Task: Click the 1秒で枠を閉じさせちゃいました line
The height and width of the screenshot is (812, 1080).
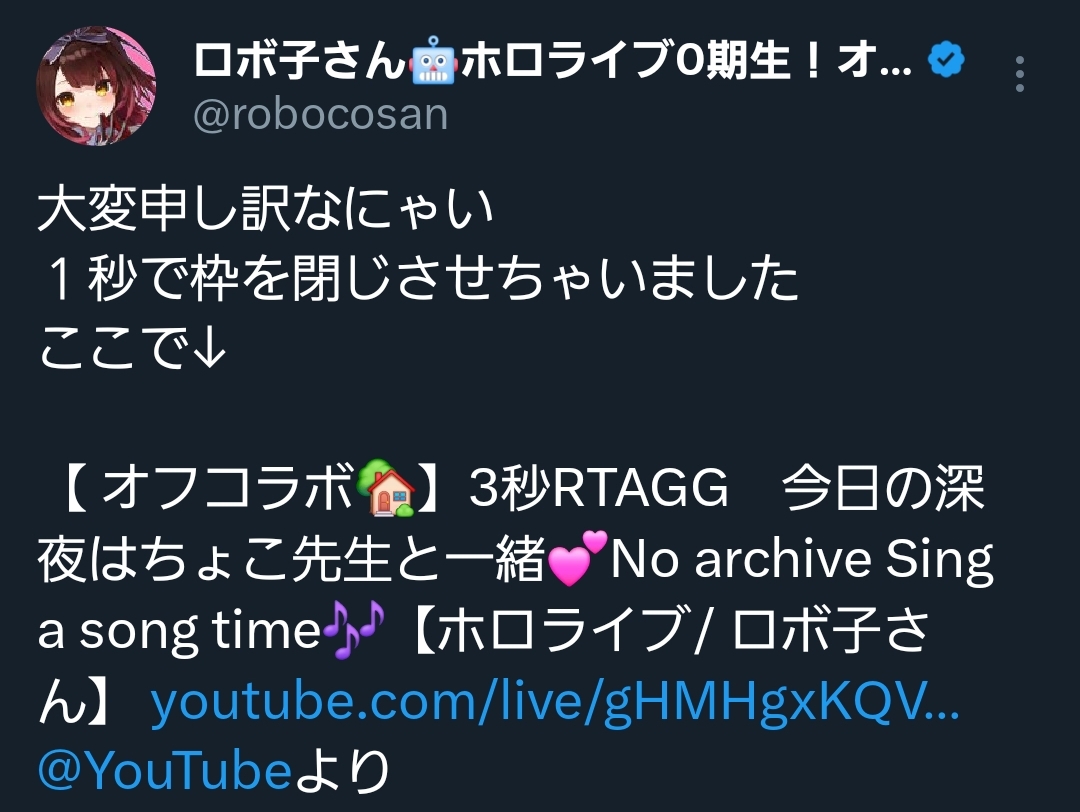Action: [x=418, y=278]
